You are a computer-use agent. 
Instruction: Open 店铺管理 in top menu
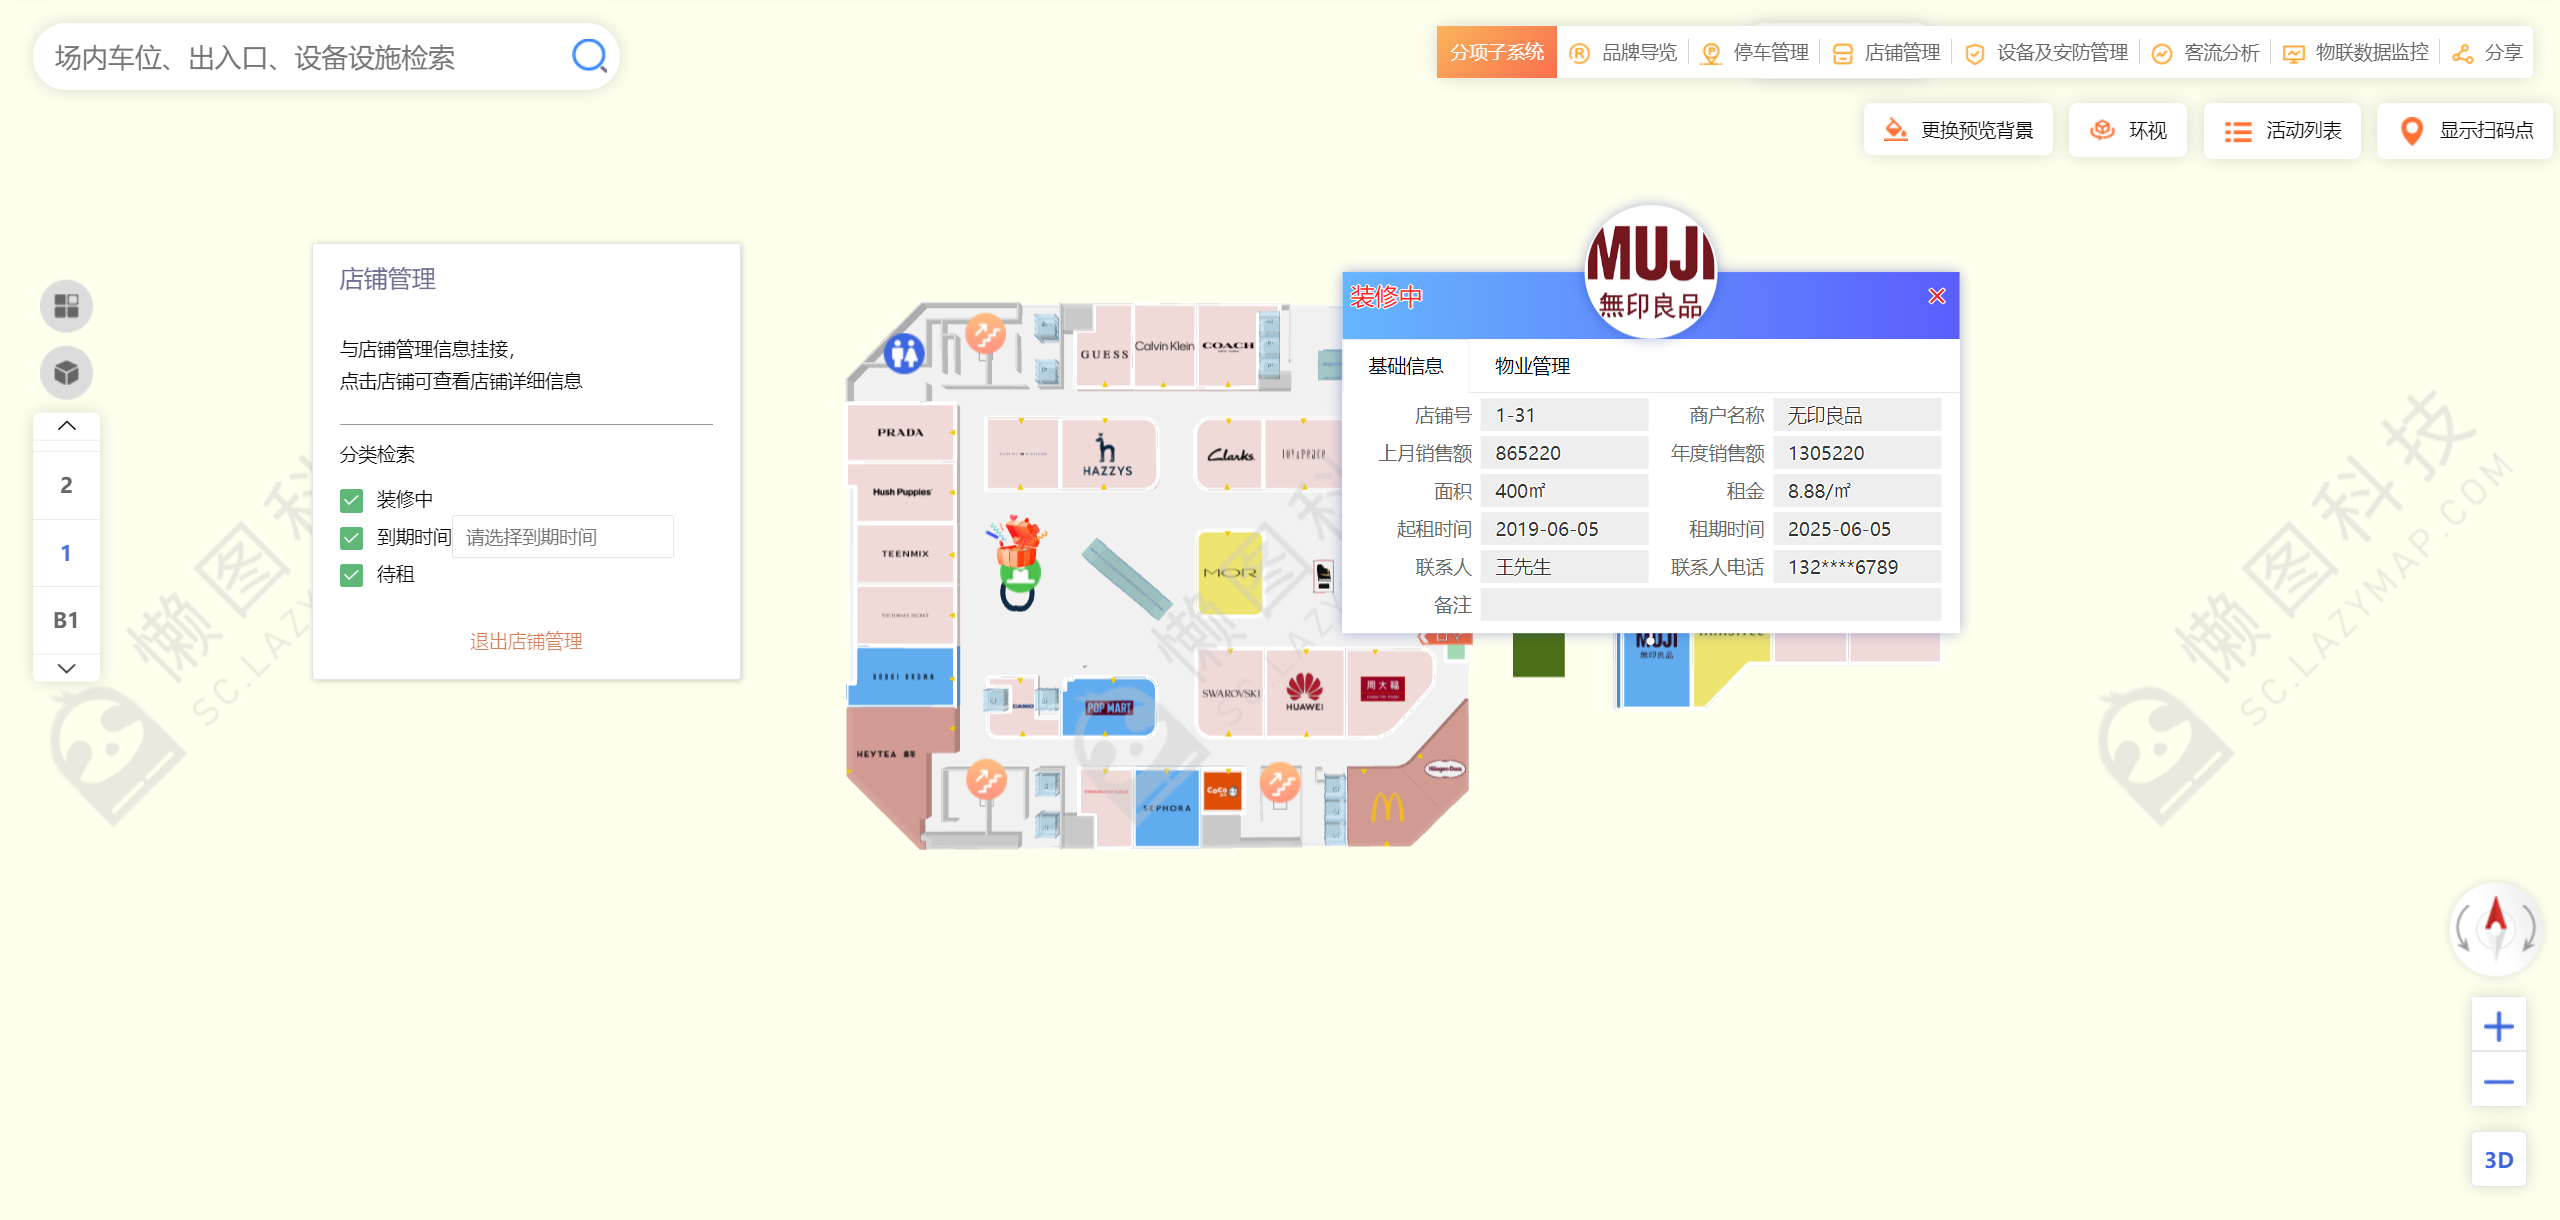coord(1887,52)
